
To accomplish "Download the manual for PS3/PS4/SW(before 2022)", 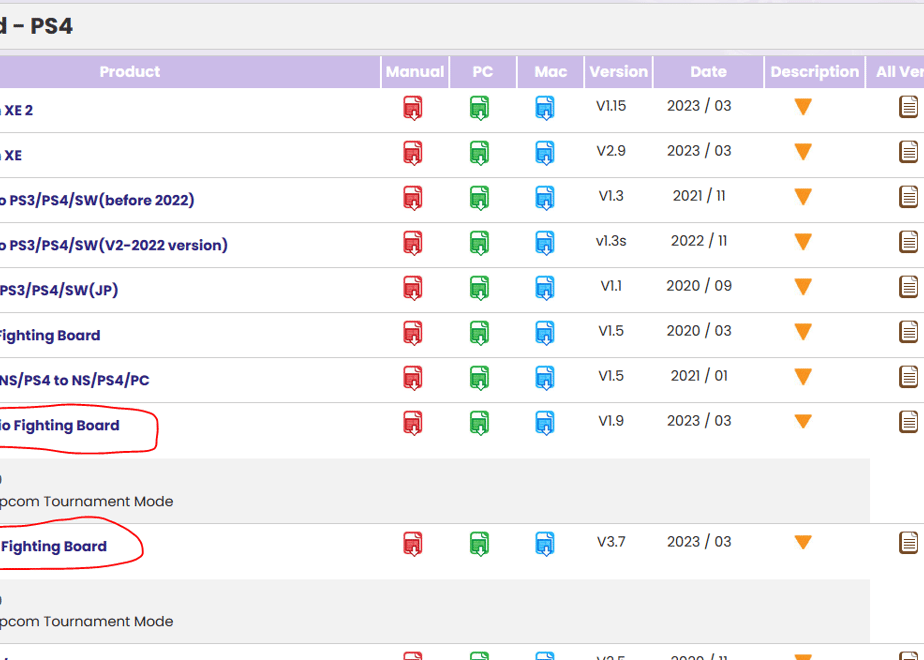I will (413, 198).
